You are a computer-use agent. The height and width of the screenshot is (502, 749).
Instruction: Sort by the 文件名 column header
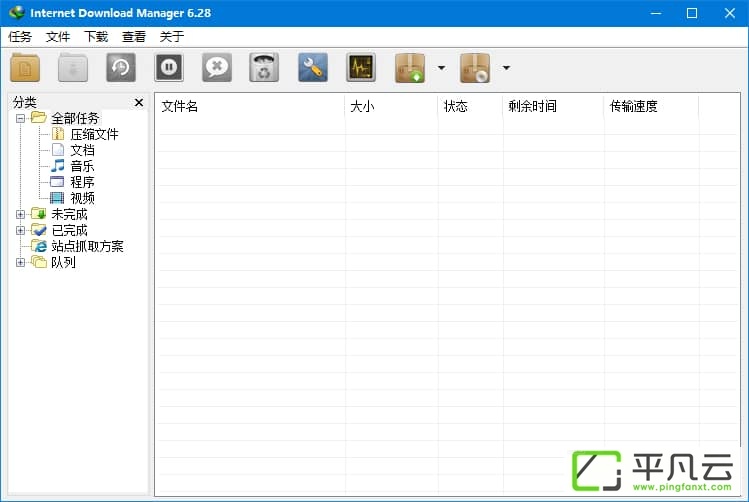249,106
